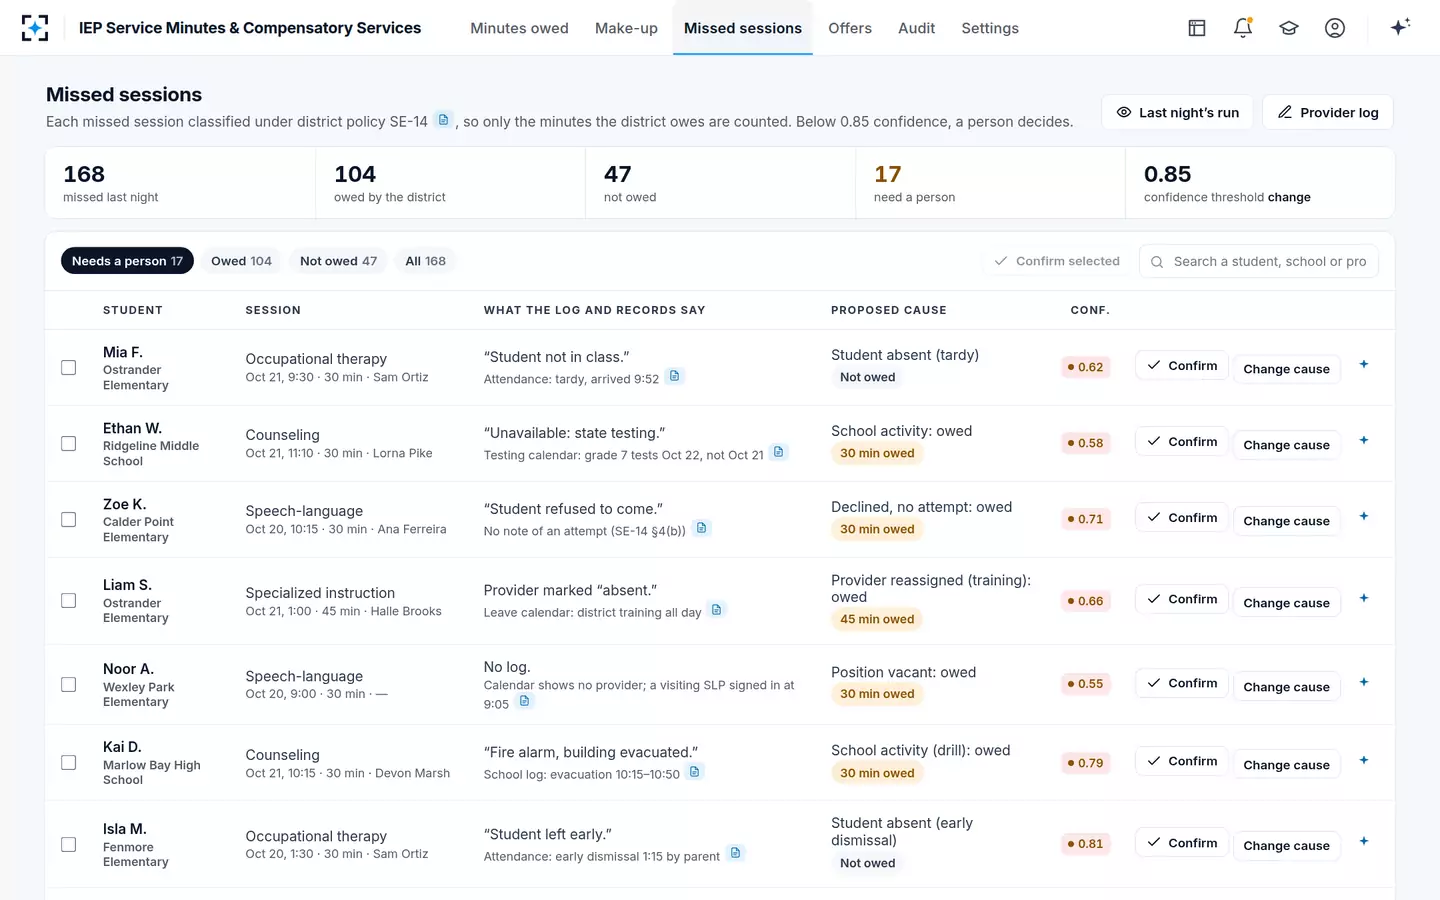The image size is (1440, 900).
Task: Open document icon after Ethan W. testing calendar
Action: click(x=779, y=452)
